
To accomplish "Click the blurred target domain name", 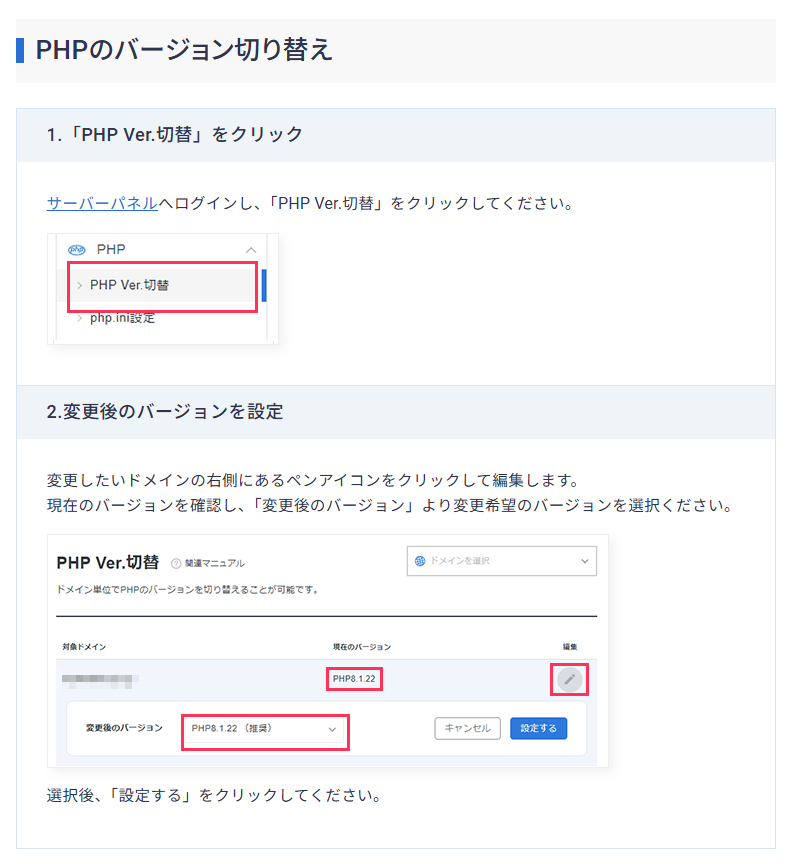I will 99,680.
